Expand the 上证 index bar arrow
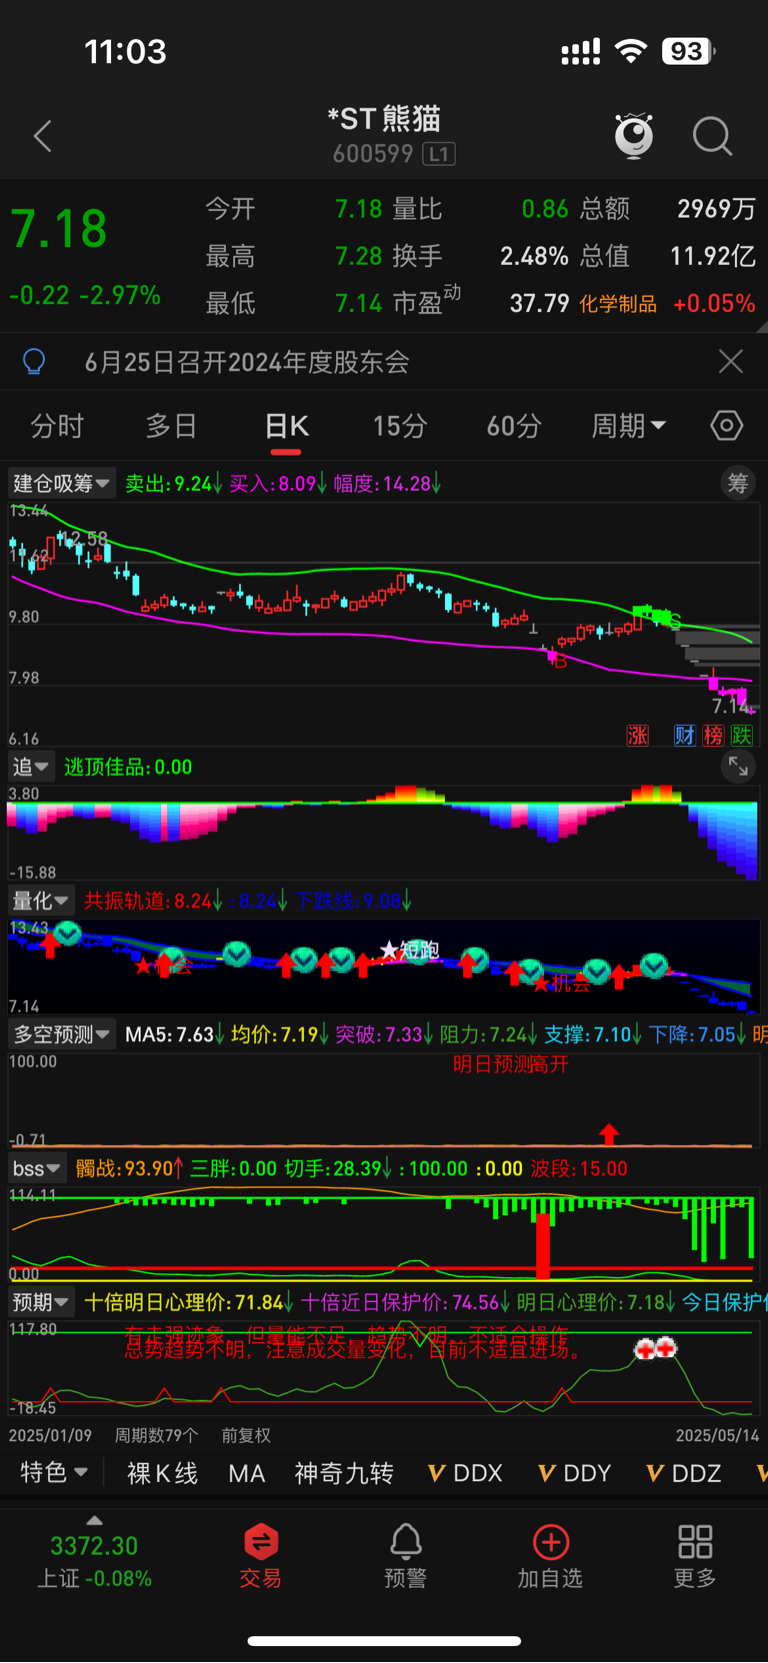The height and width of the screenshot is (1663, 768). (x=94, y=1520)
